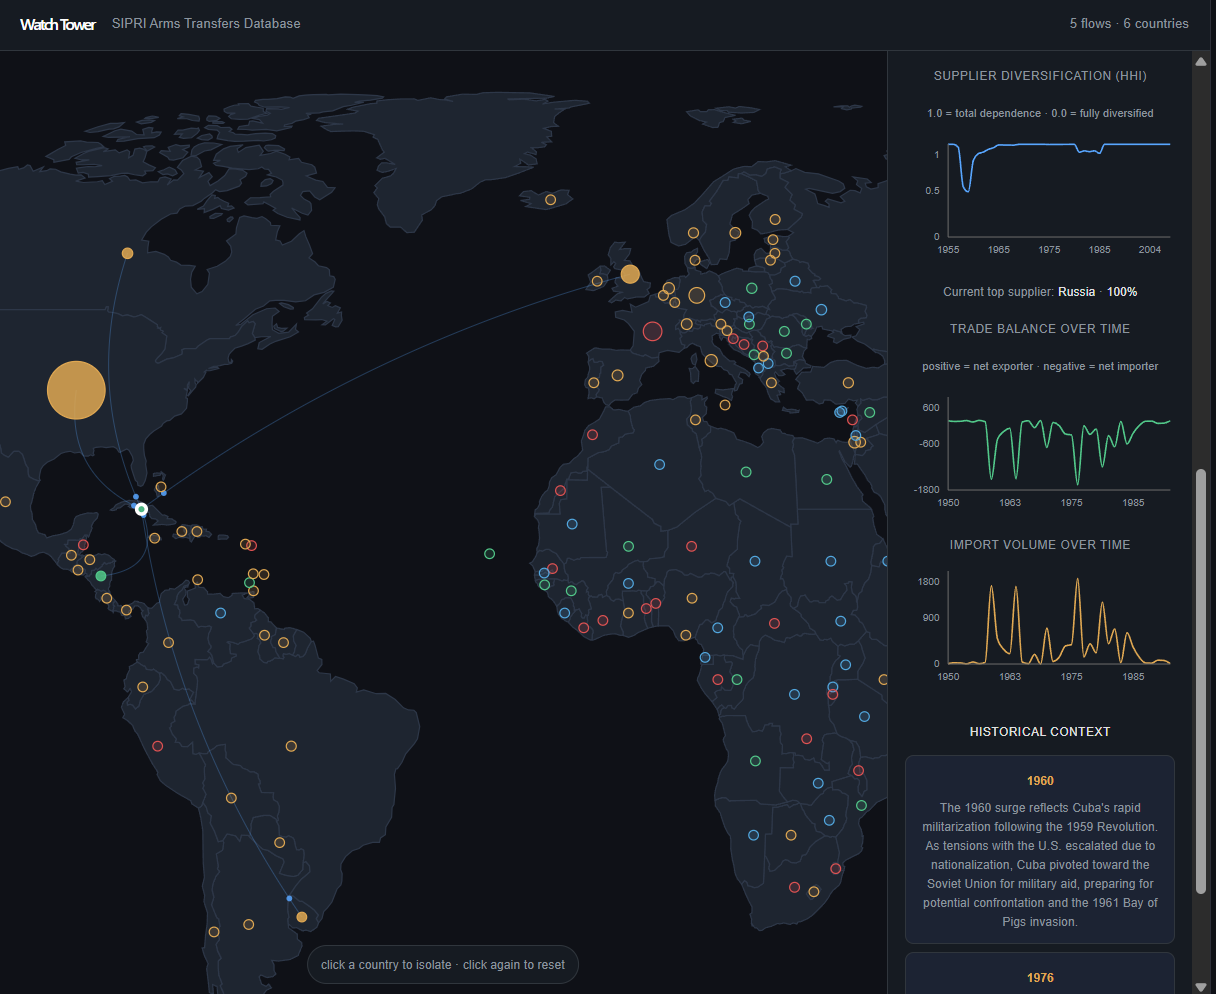Click the Italy marker
Image resolution: width=1216 pixels, height=994 pixels.
click(711, 361)
